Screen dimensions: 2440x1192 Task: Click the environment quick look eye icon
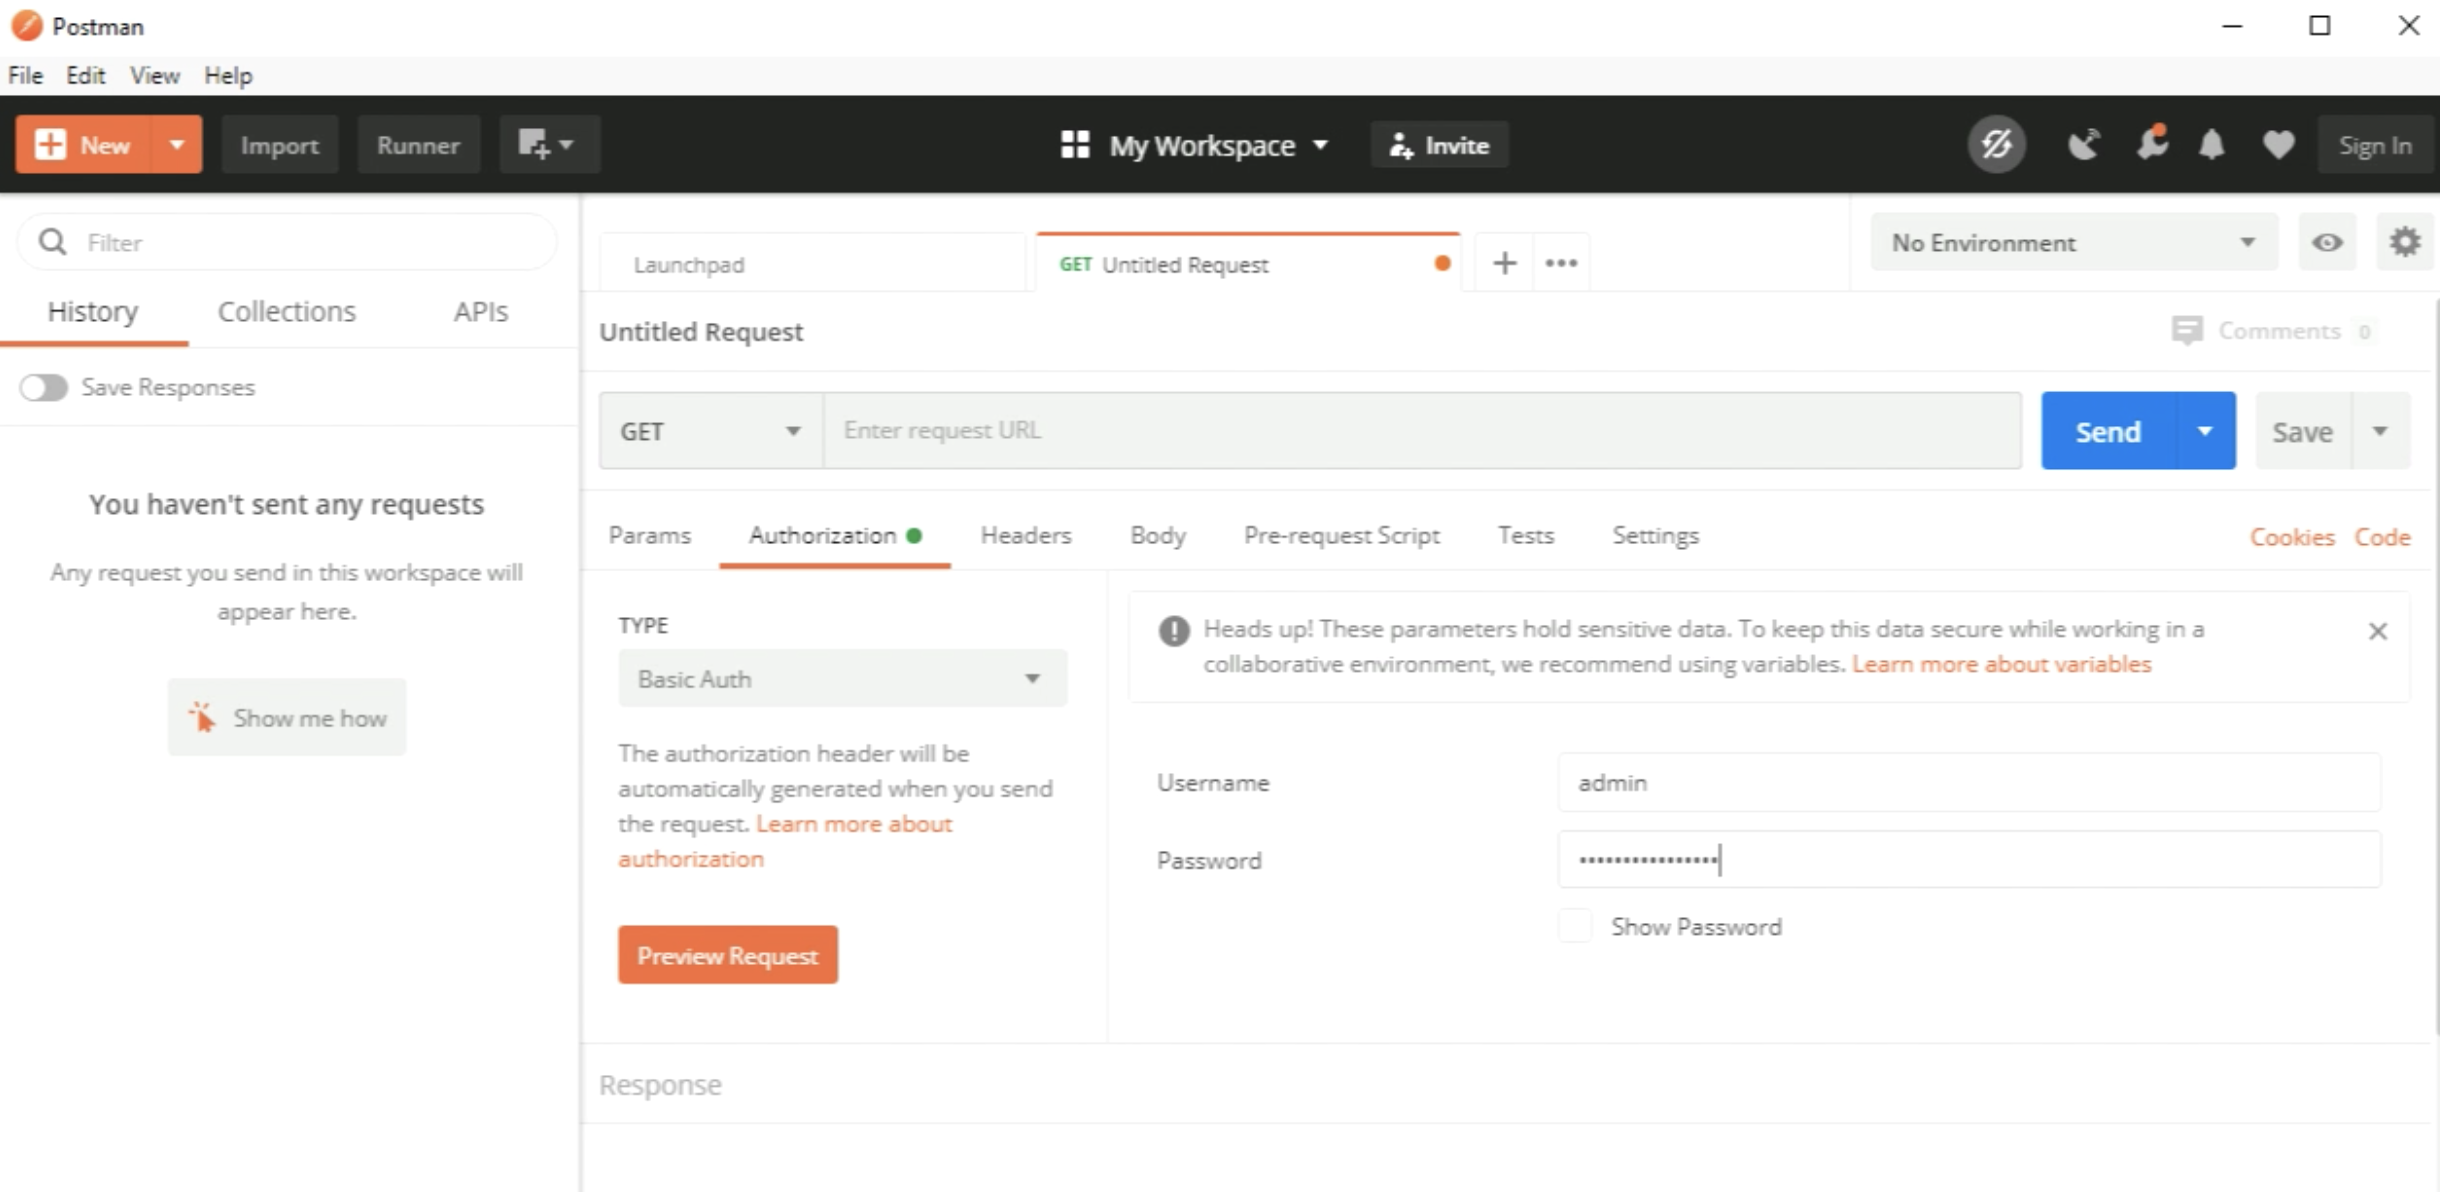(x=2327, y=242)
